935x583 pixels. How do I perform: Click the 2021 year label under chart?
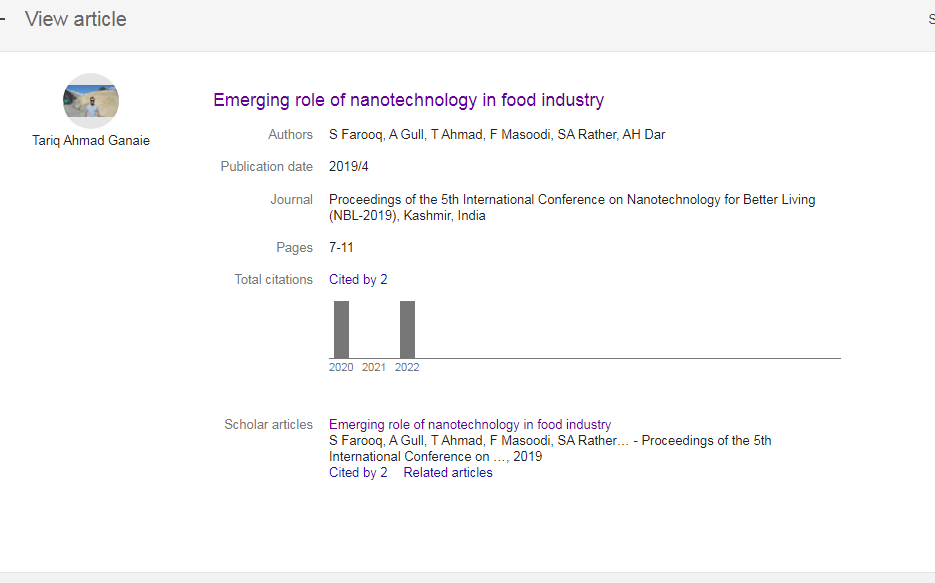point(374,368)
